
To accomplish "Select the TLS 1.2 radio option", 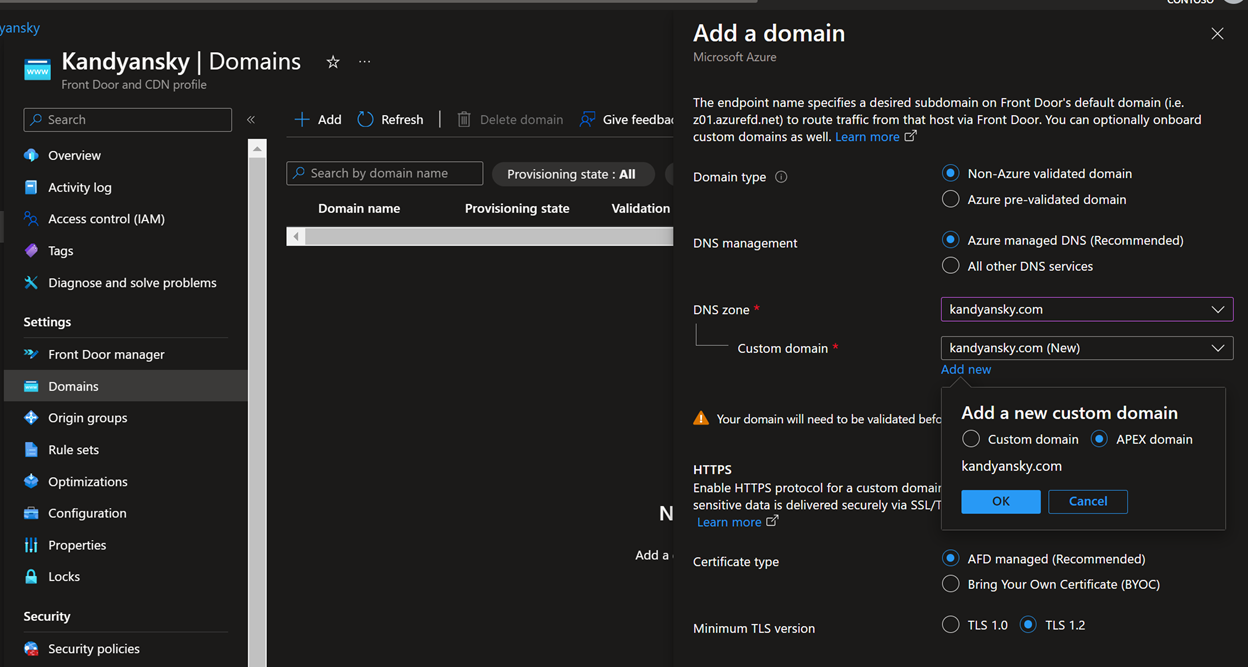I will 1028,625.
